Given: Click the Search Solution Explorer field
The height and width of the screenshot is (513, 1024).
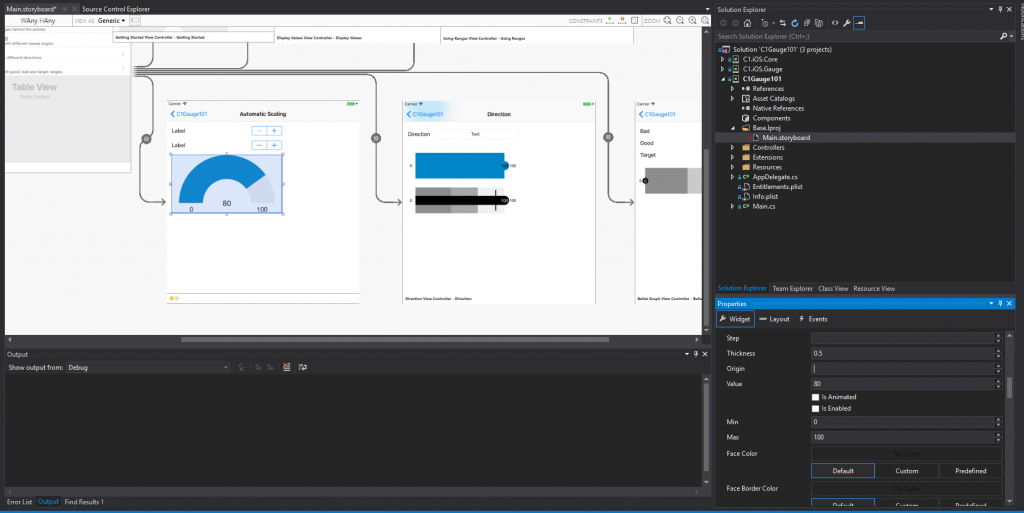Looking at the screenshot, I should tap(856, 37).
